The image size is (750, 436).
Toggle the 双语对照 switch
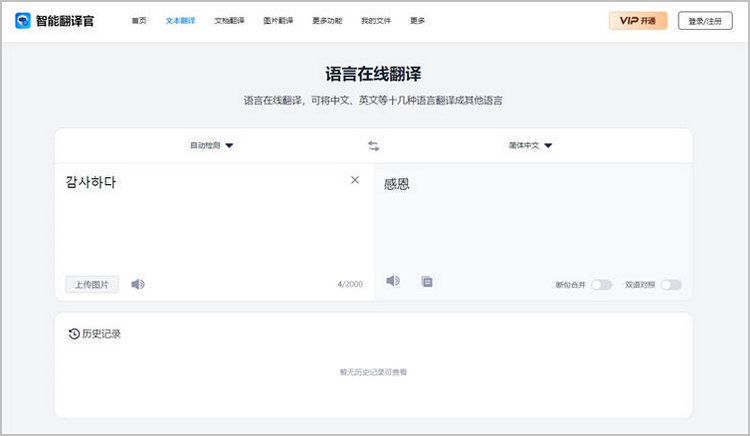coord(671,285)
